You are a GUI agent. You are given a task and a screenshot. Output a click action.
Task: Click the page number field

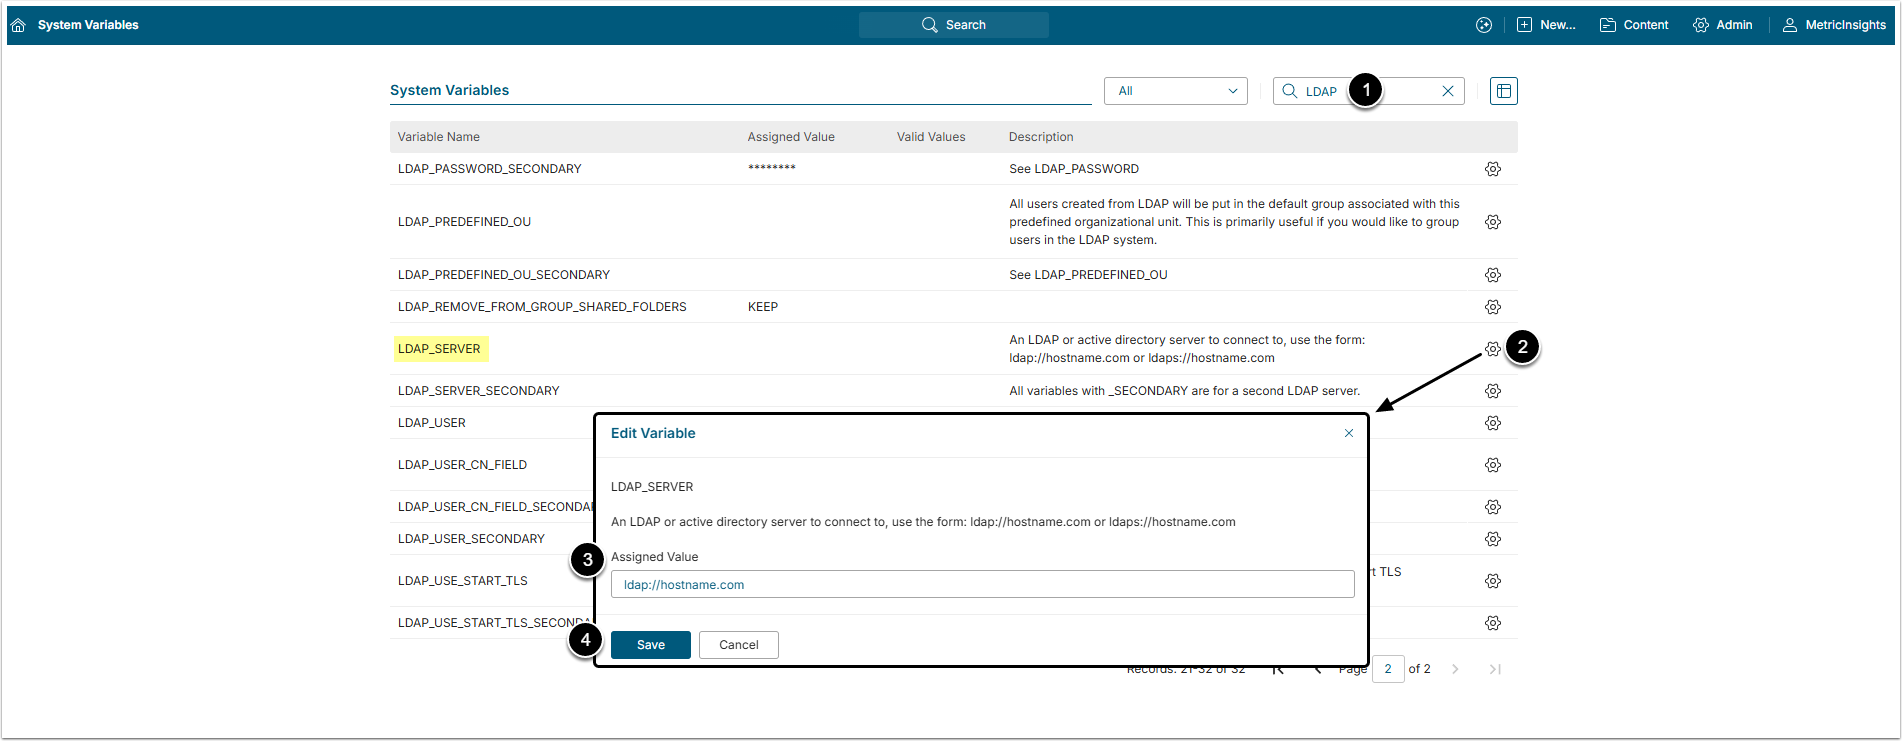[1387, 669]
